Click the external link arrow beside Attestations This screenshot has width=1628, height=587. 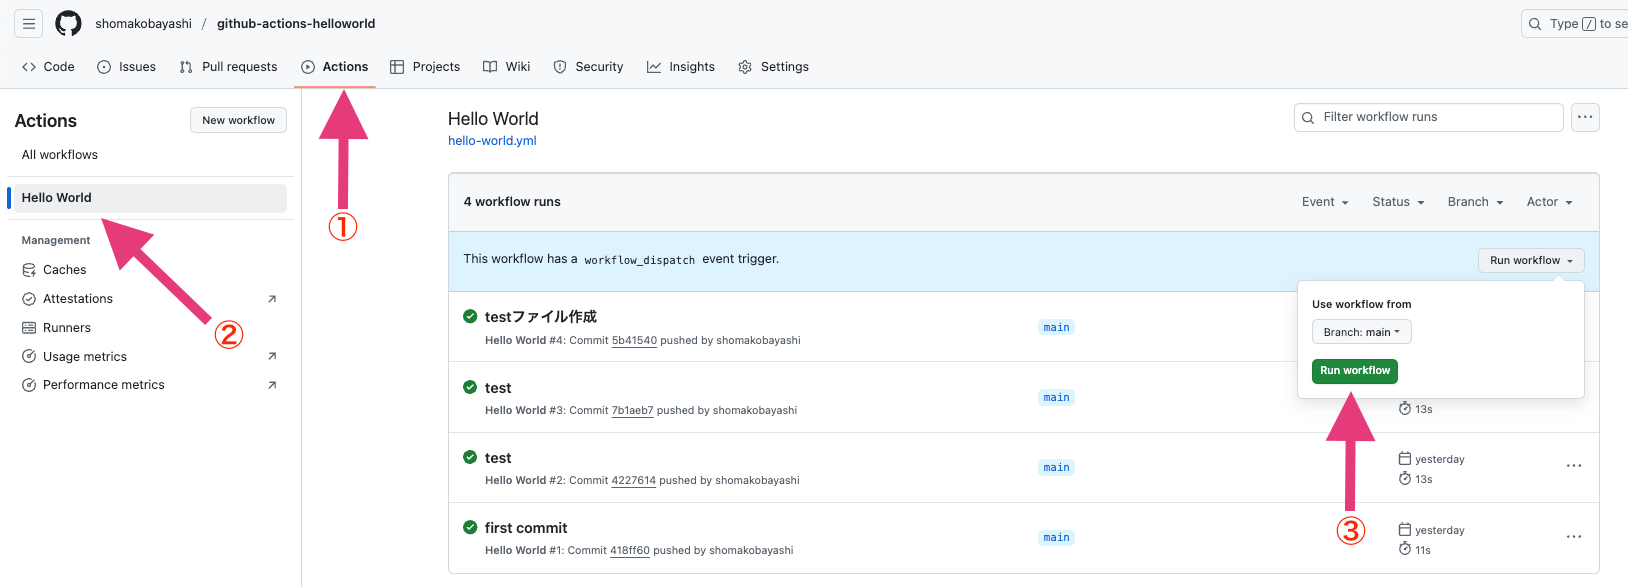pyautogui.click(x=272, y=299)
